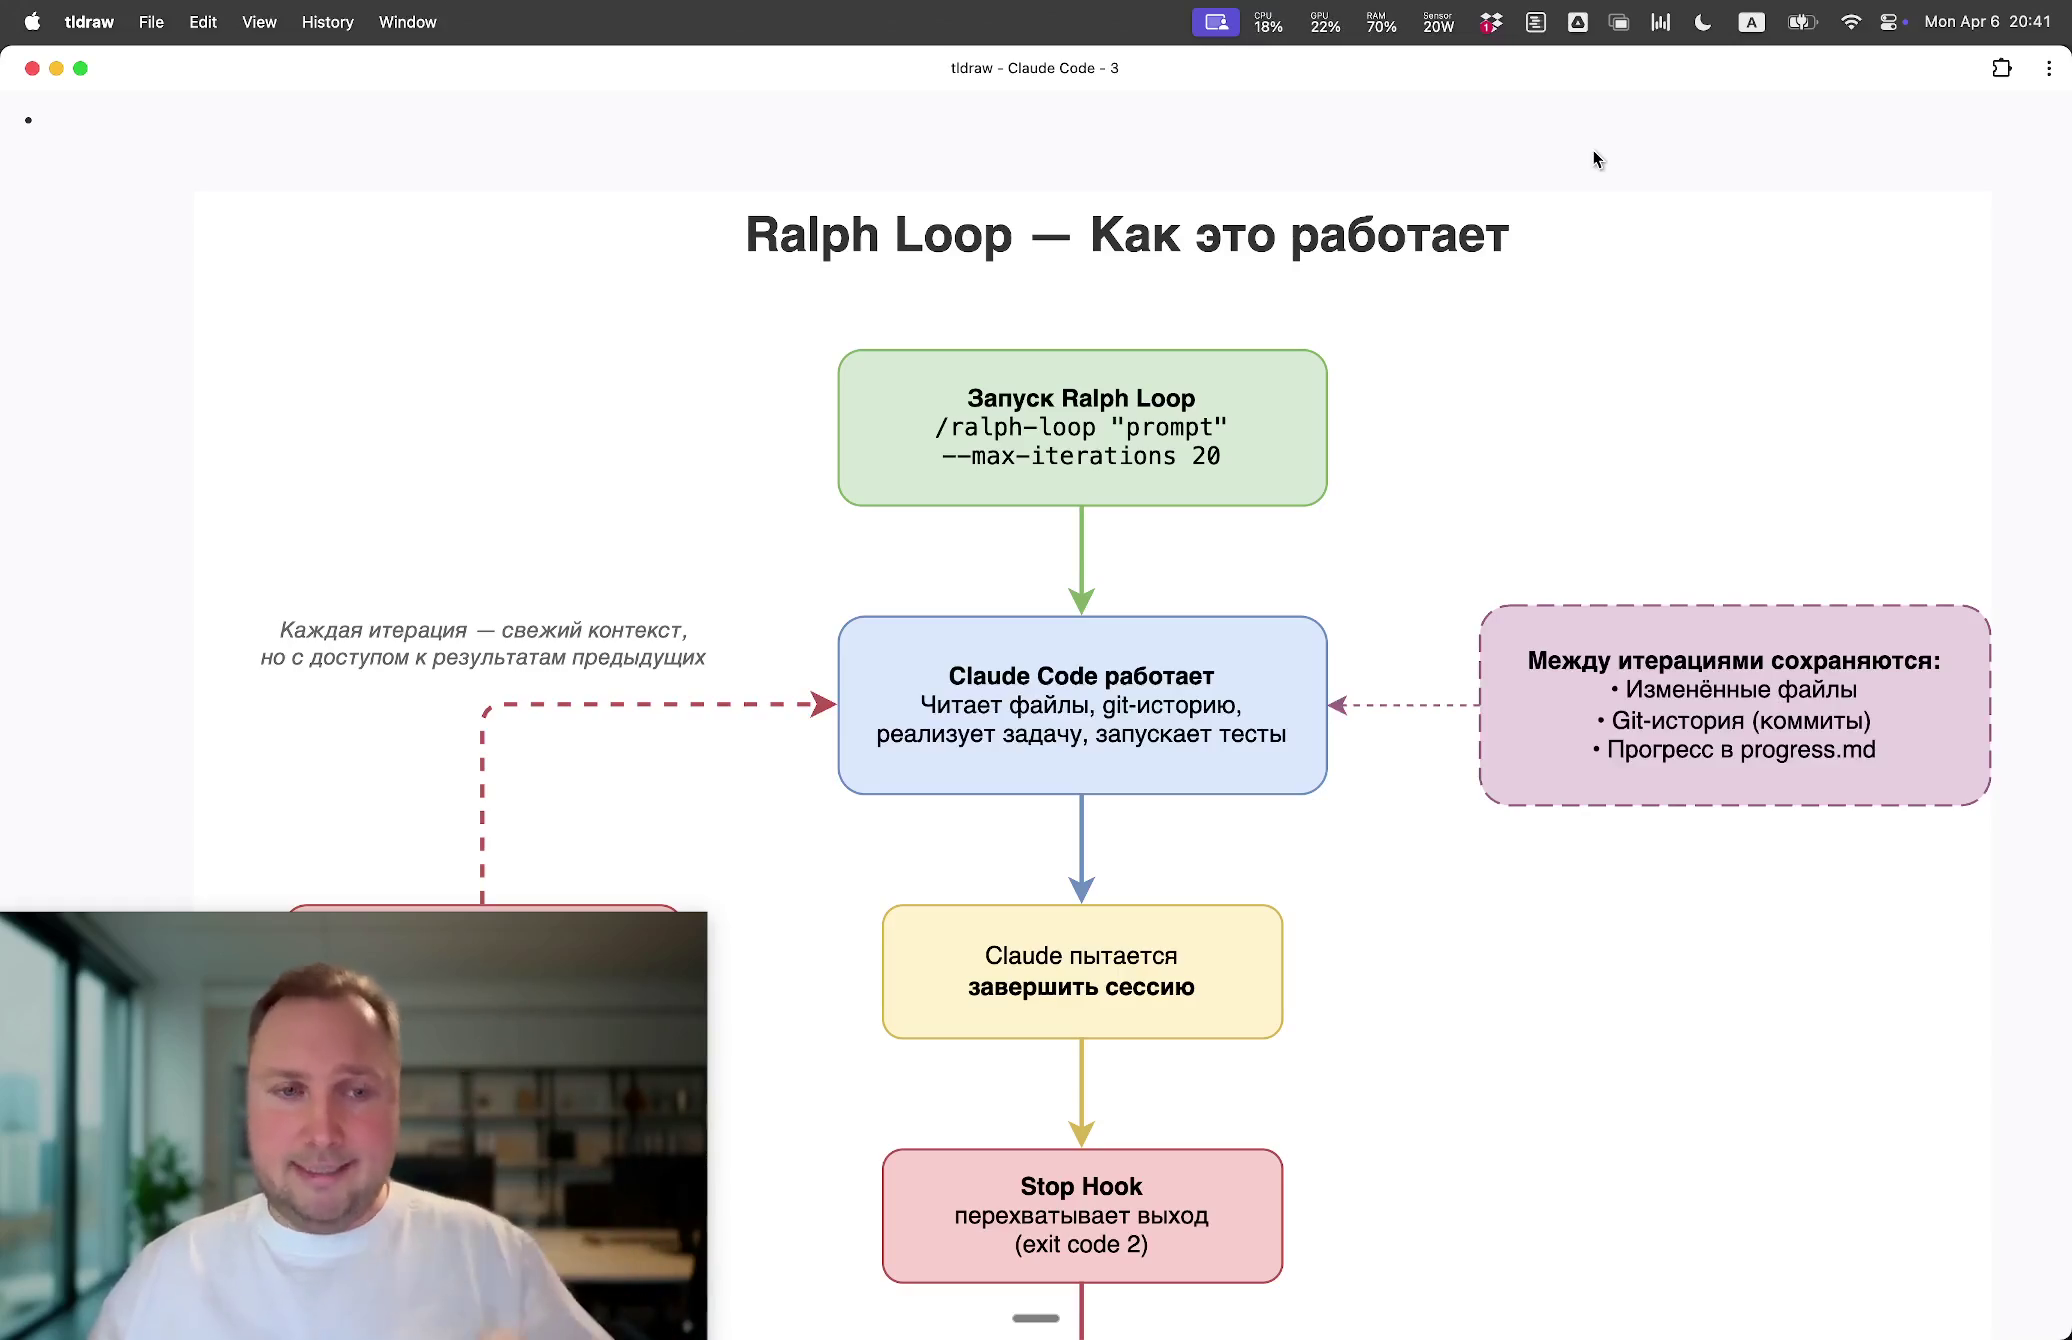Select the yellow arrow above Stop Hook
This screenshot has height=1340, width=2072.
pos(1082,1093)
